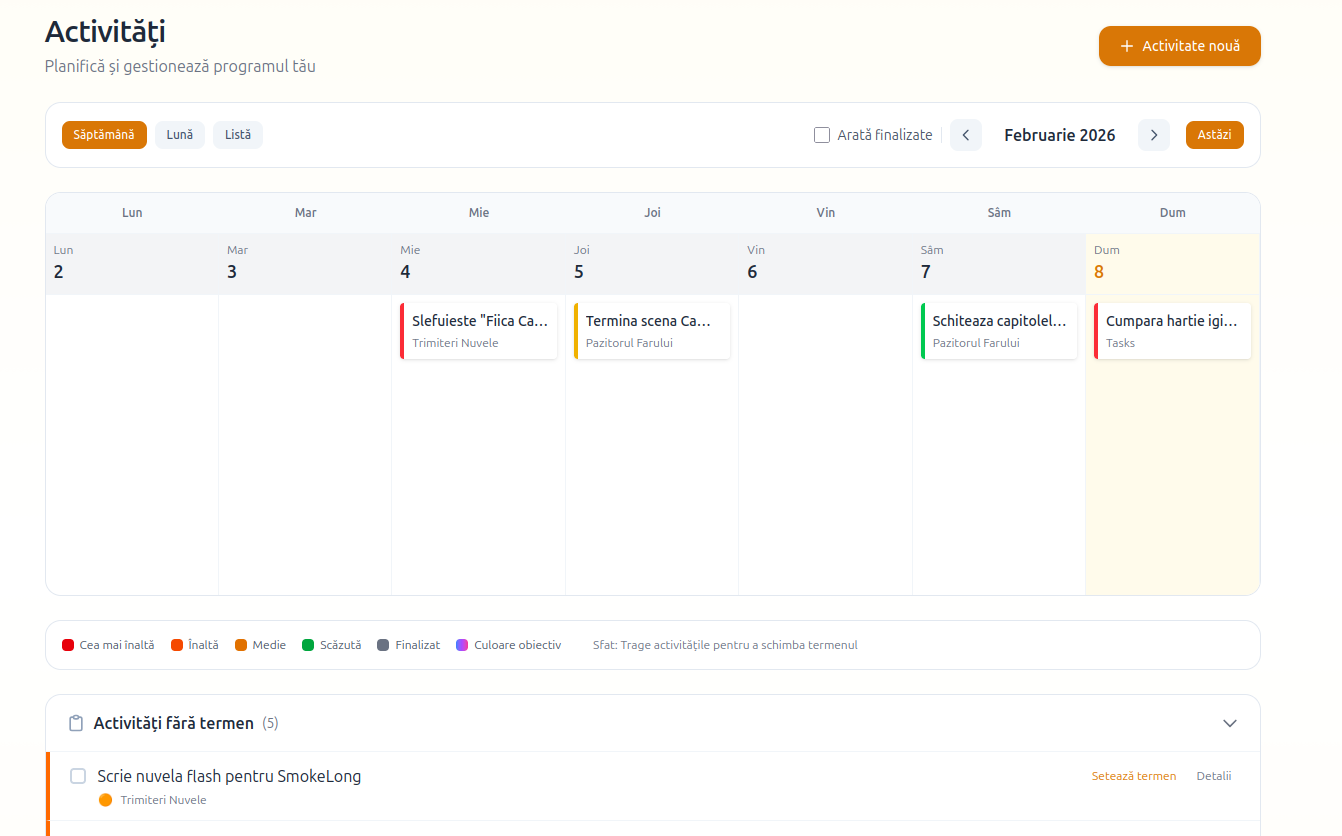This screenshot has width=1342, height=836.
Task: Open the Setează termen link
Action: [x=1134, y=776]
